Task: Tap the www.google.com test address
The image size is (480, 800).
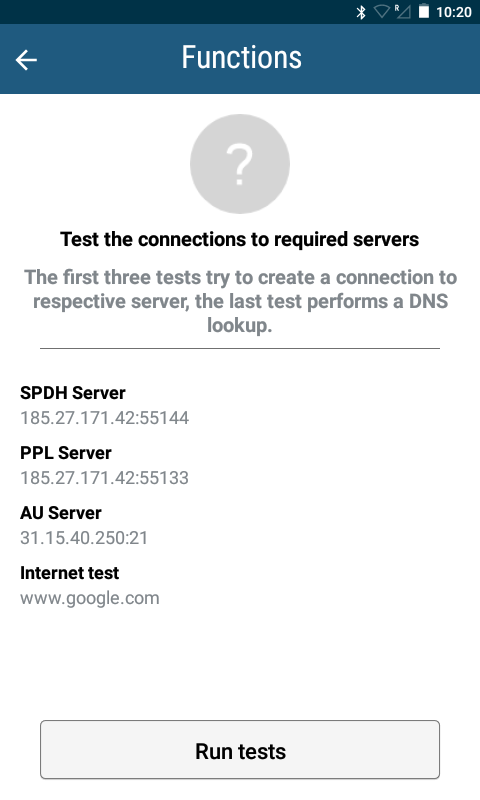Action: click(x=90, y=598)
